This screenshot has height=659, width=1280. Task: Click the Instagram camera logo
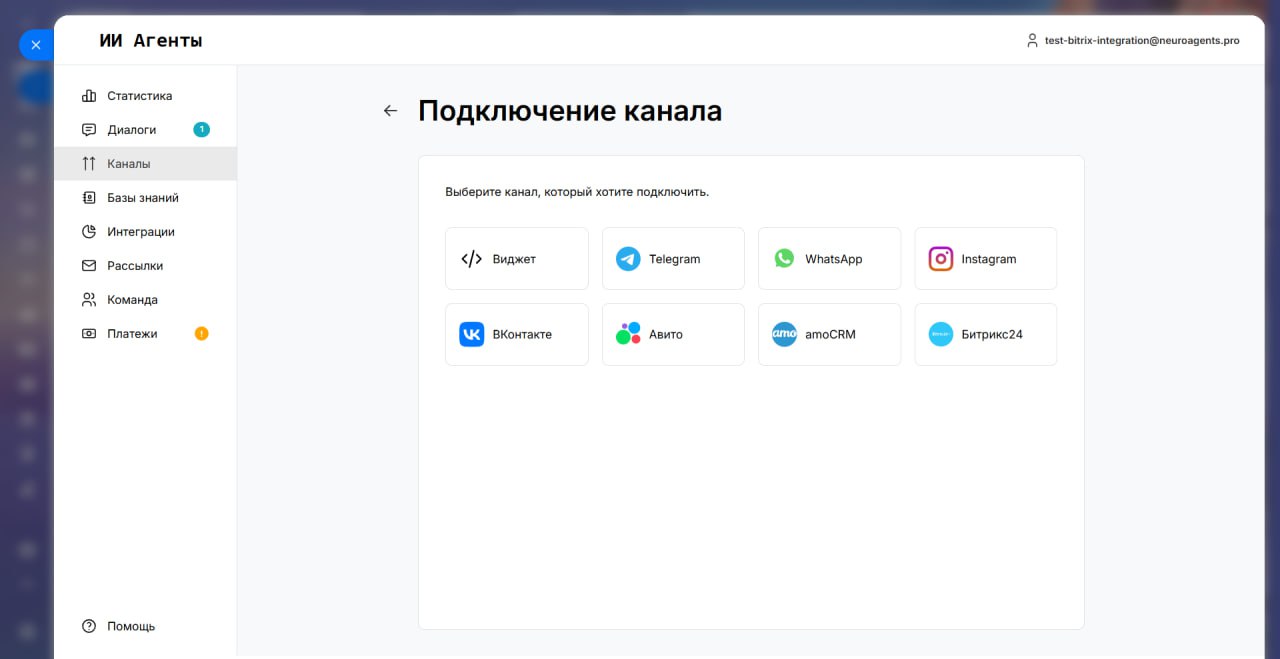point(941,259)
